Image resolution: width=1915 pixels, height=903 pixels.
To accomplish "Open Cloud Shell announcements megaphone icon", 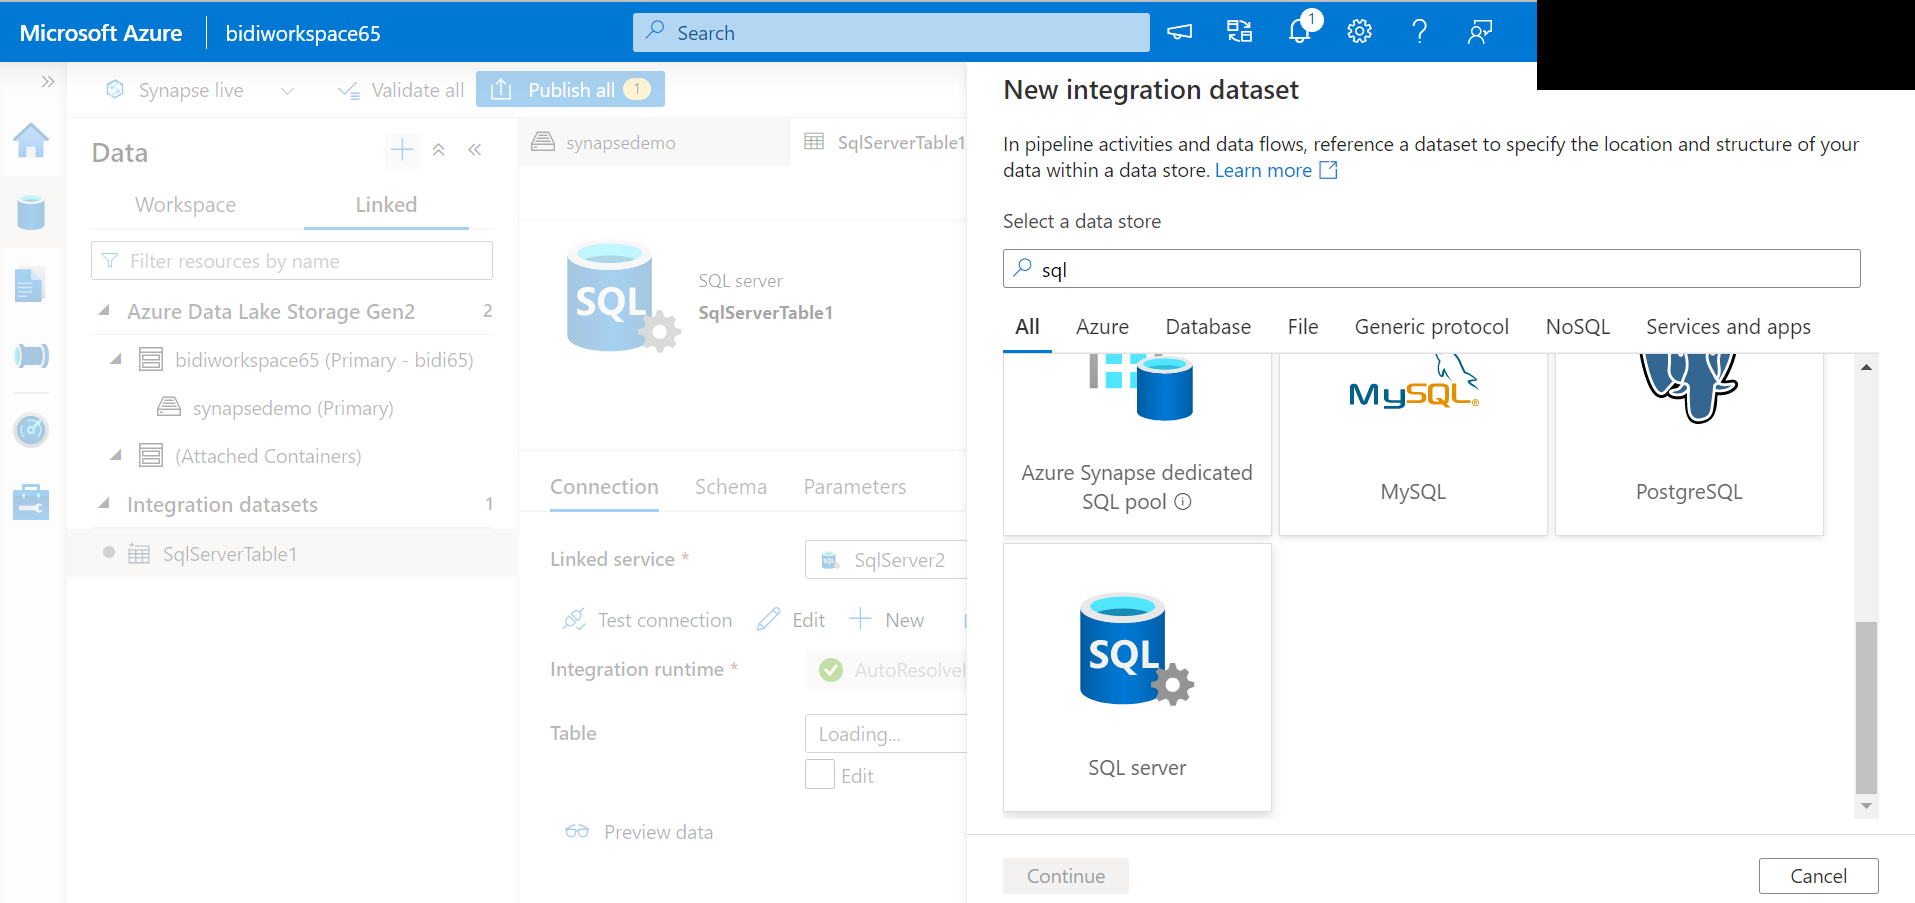I will point(1180,32).
